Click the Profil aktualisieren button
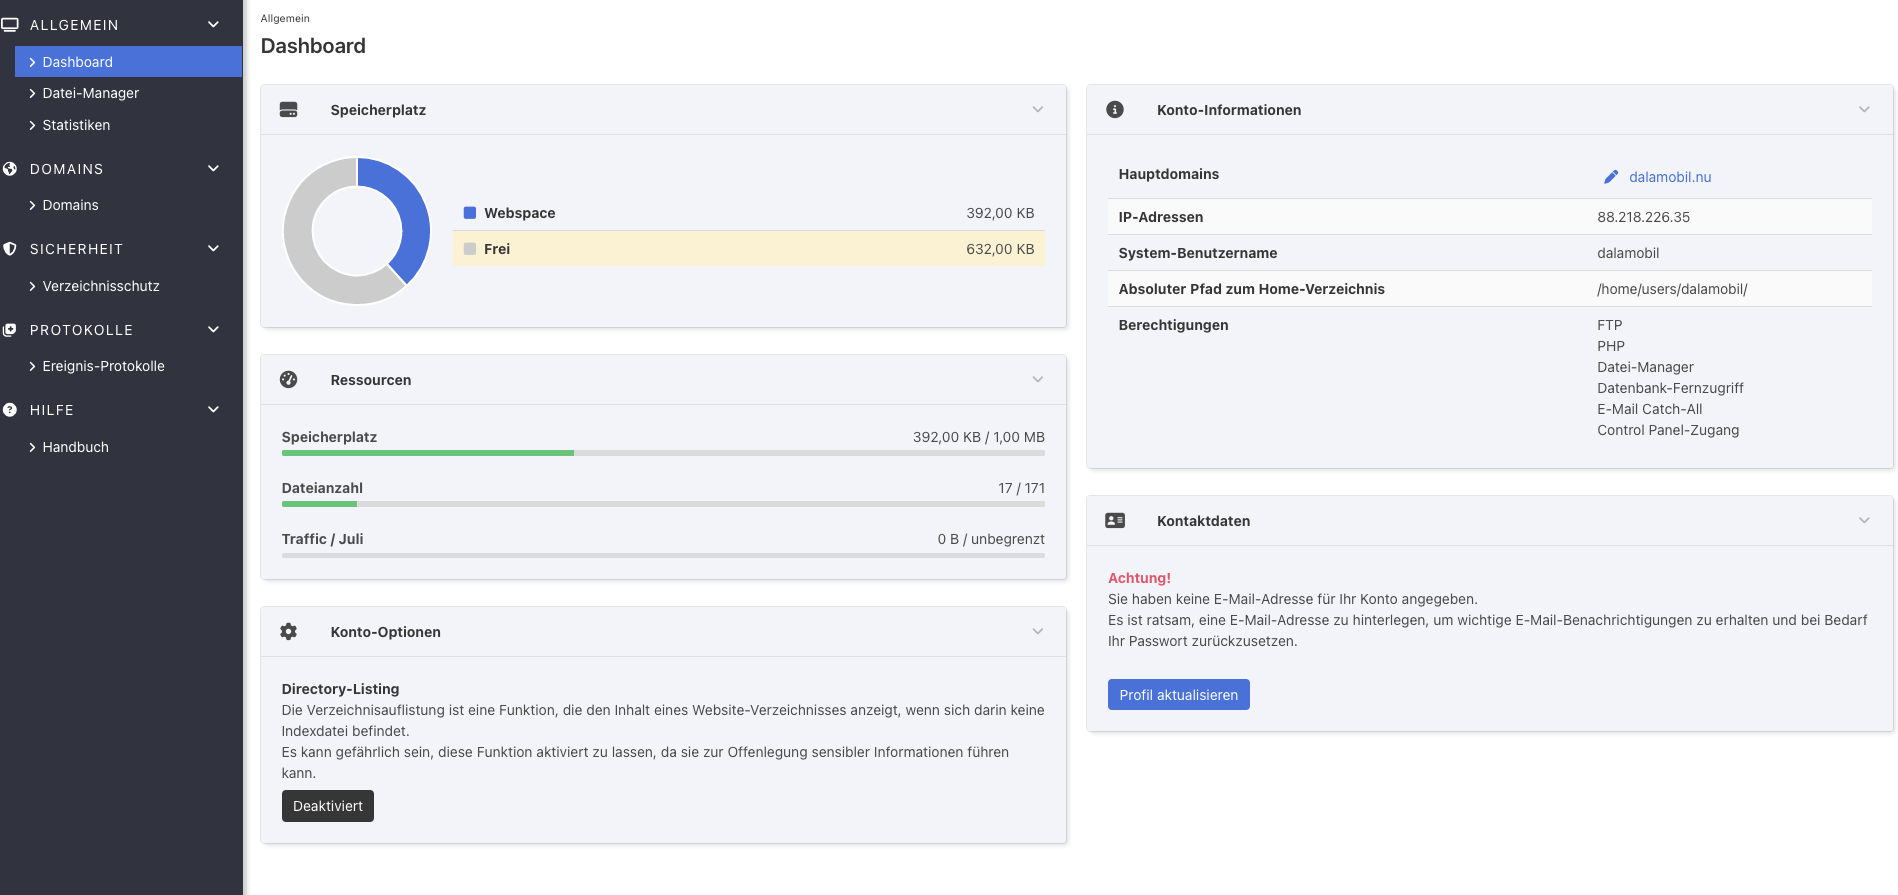This screenshot has width=1898, height=895. pyautogui.click(x=1178, y=695)
